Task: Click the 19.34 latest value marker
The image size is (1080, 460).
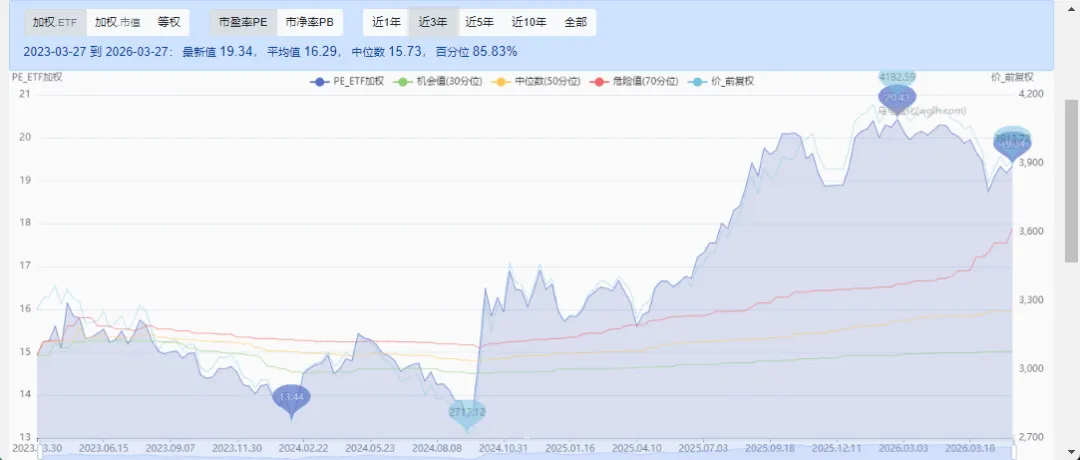Action: click(1012, 145)
